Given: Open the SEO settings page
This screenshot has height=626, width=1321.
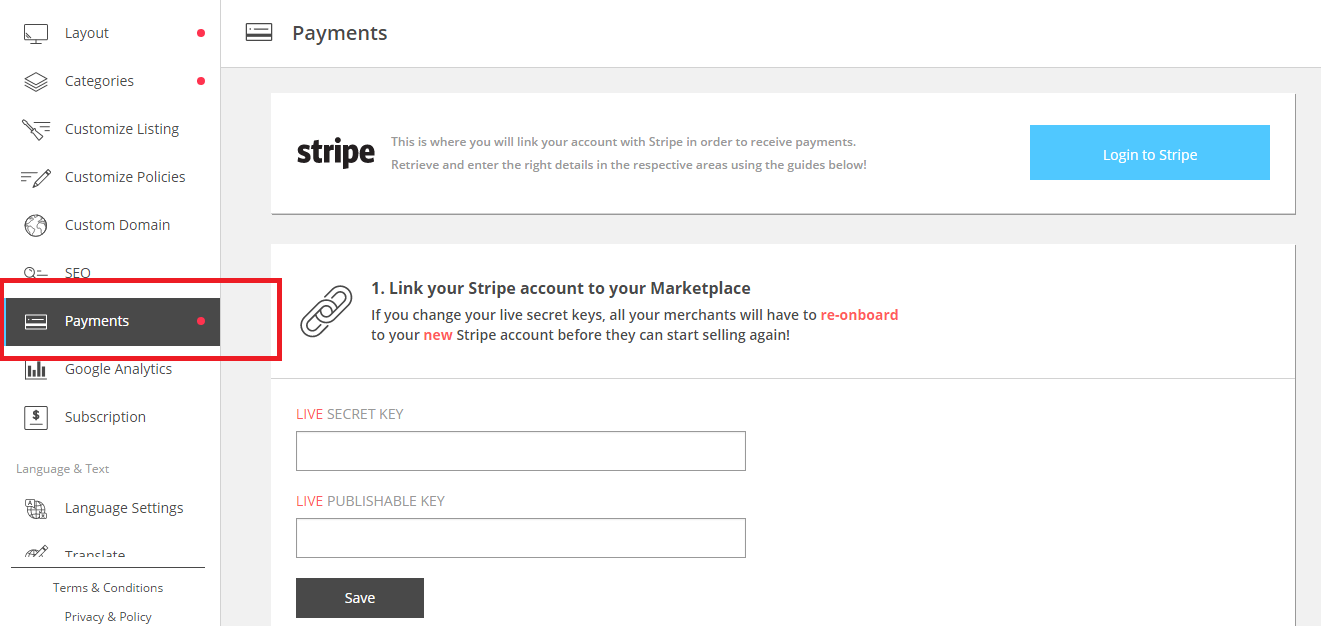Looking at the screenshot, I should pos(78,272).
